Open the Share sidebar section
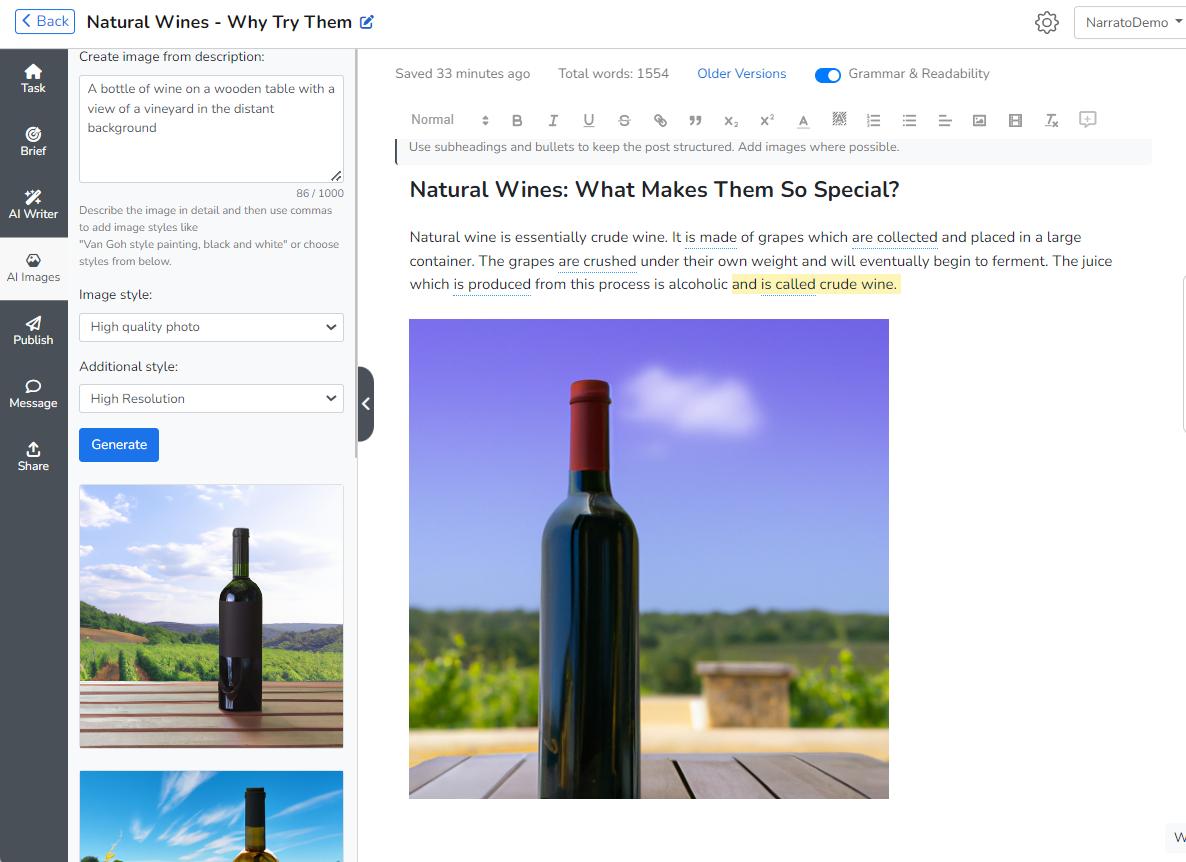1186x862 pixels. [x=33, y=457]
